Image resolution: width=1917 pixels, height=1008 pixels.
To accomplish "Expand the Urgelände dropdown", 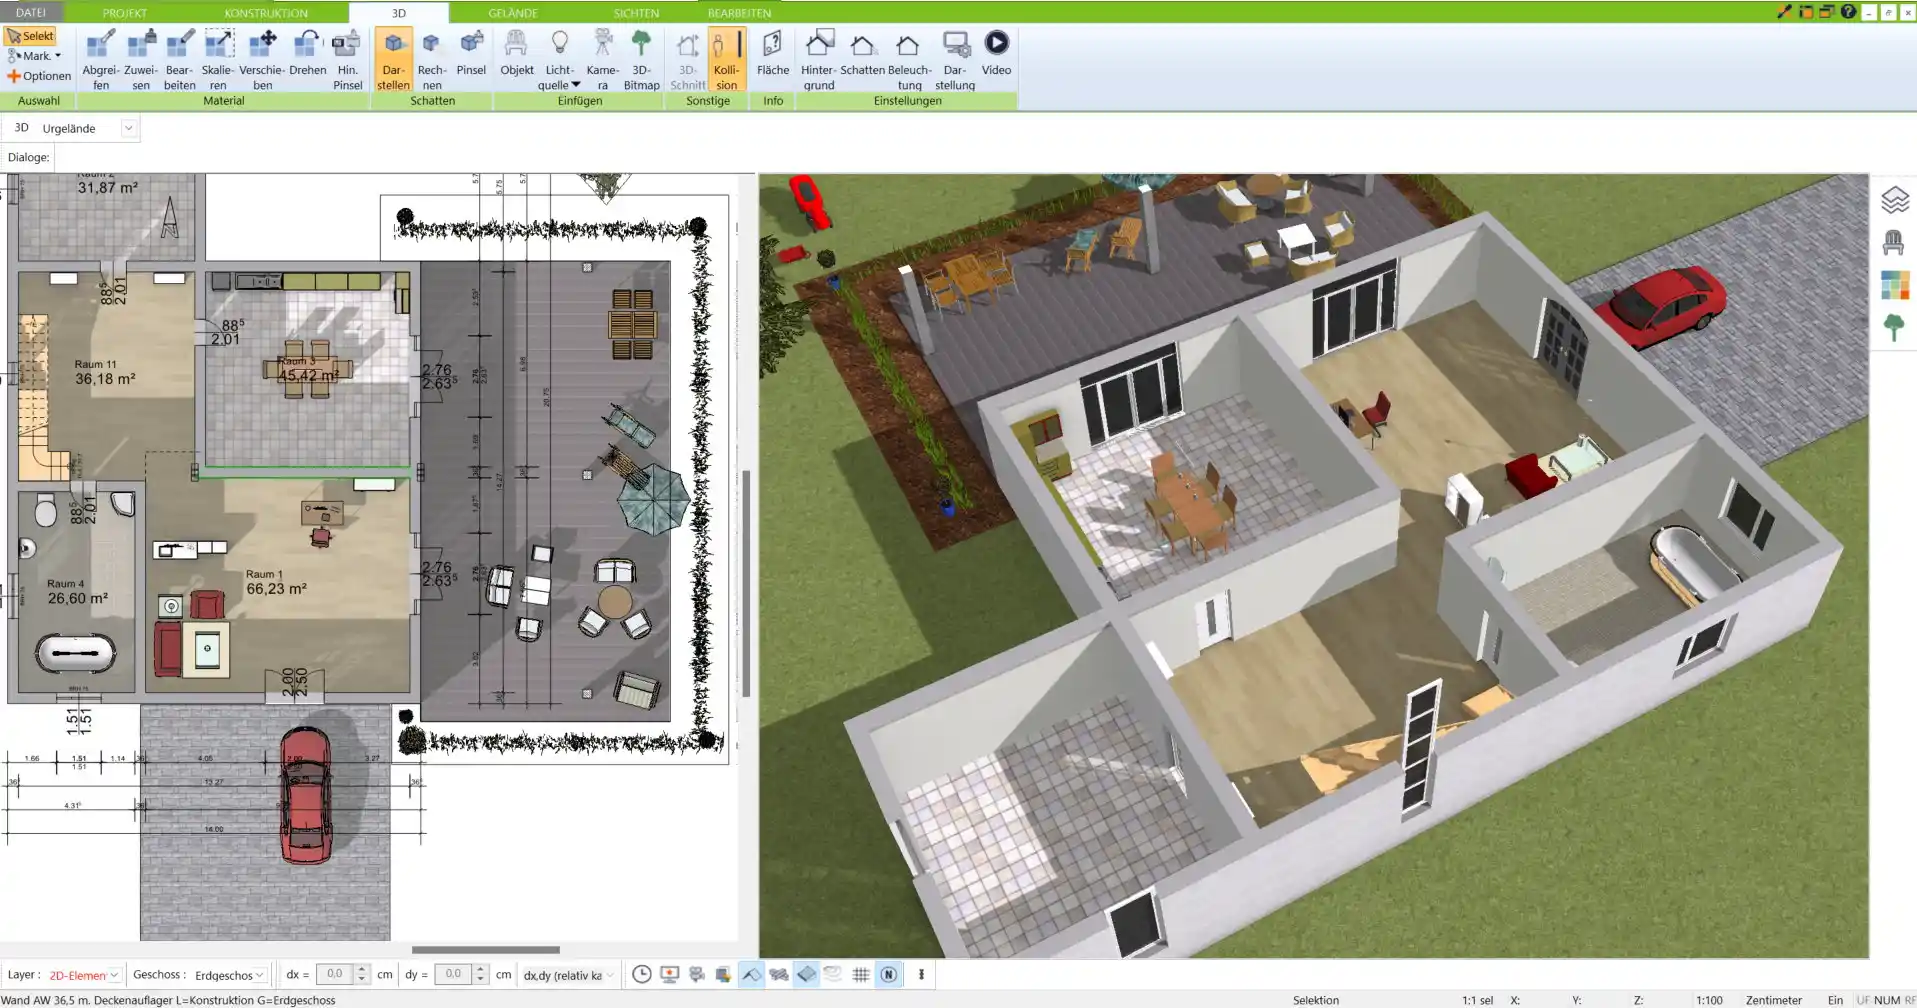I will [x=128, y=128].
